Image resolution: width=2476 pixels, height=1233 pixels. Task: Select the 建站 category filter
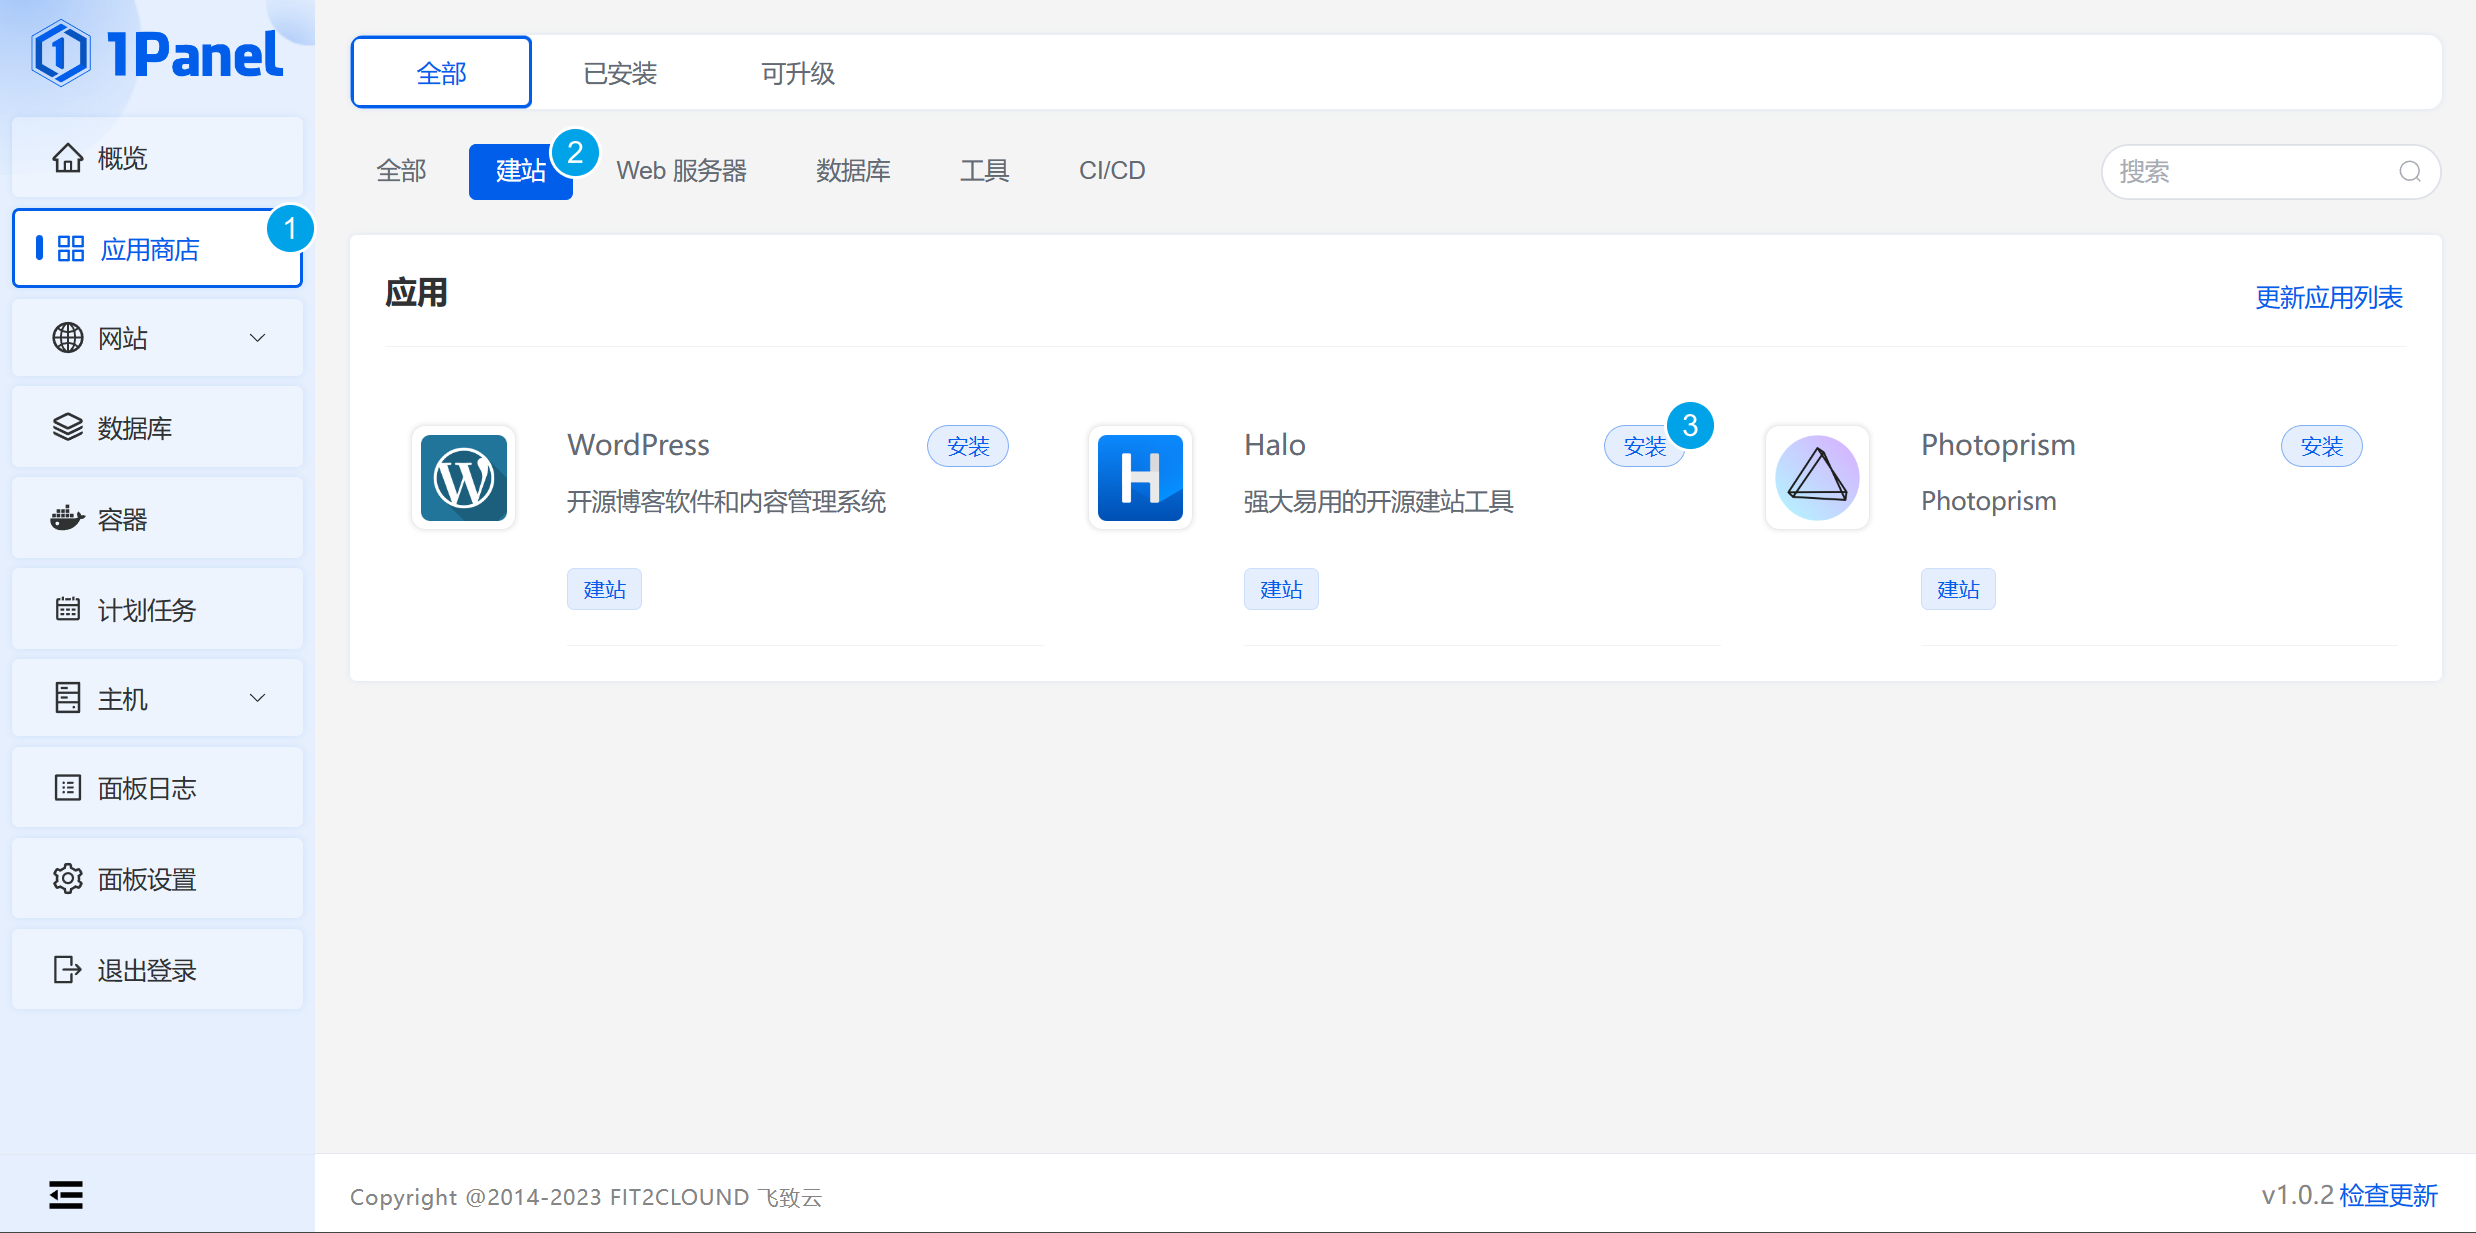pos(521,171)
